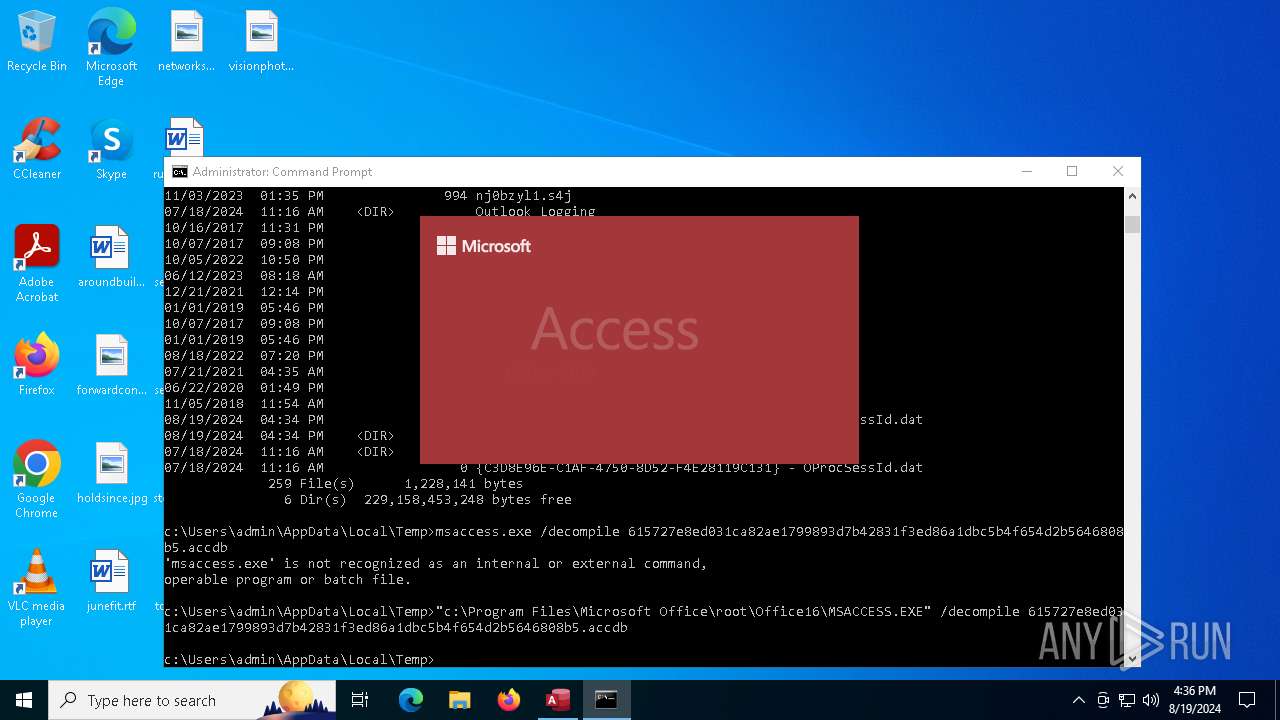Open Microsoft Edge from the taskbar

tap(411, 700)
